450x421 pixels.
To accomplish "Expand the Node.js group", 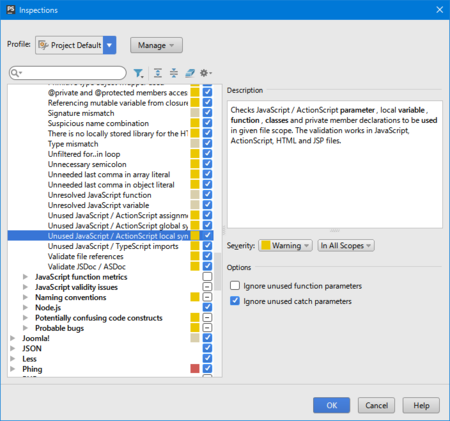I will tap(25, 307).
